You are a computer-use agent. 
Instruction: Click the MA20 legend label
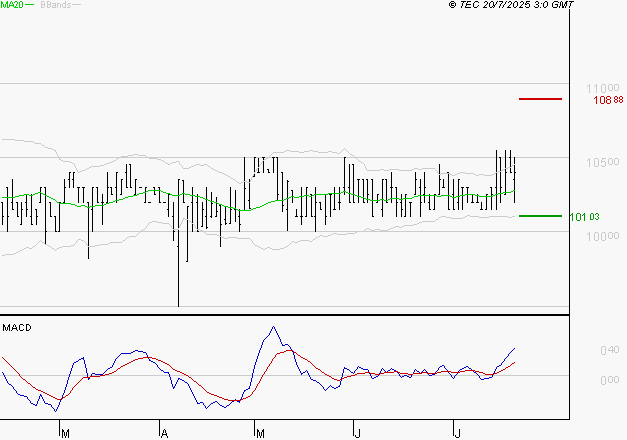11,6
